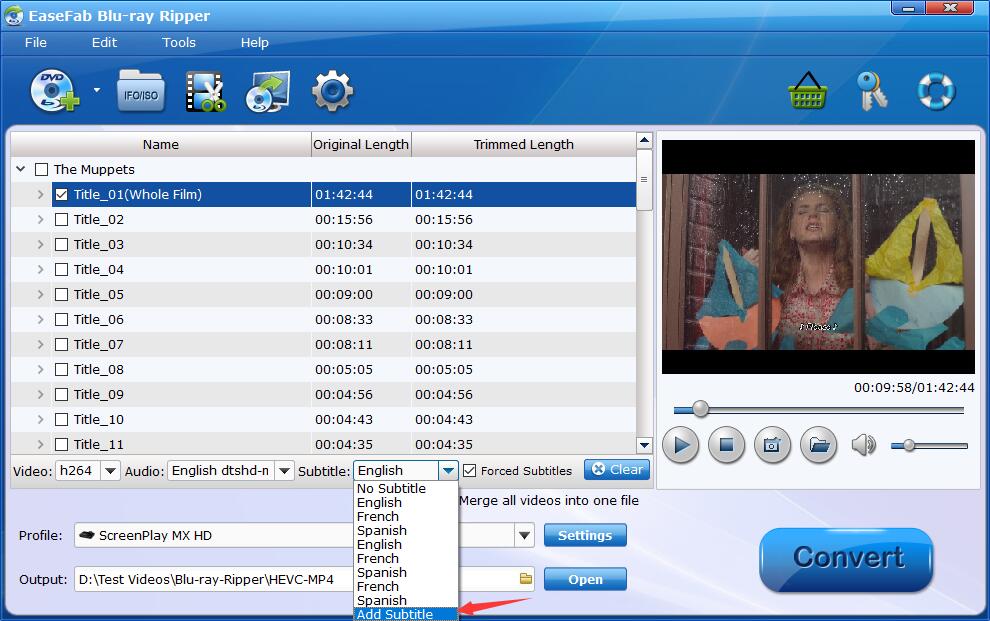Open the IFO/ISO folder loader

tap(141, 92)
